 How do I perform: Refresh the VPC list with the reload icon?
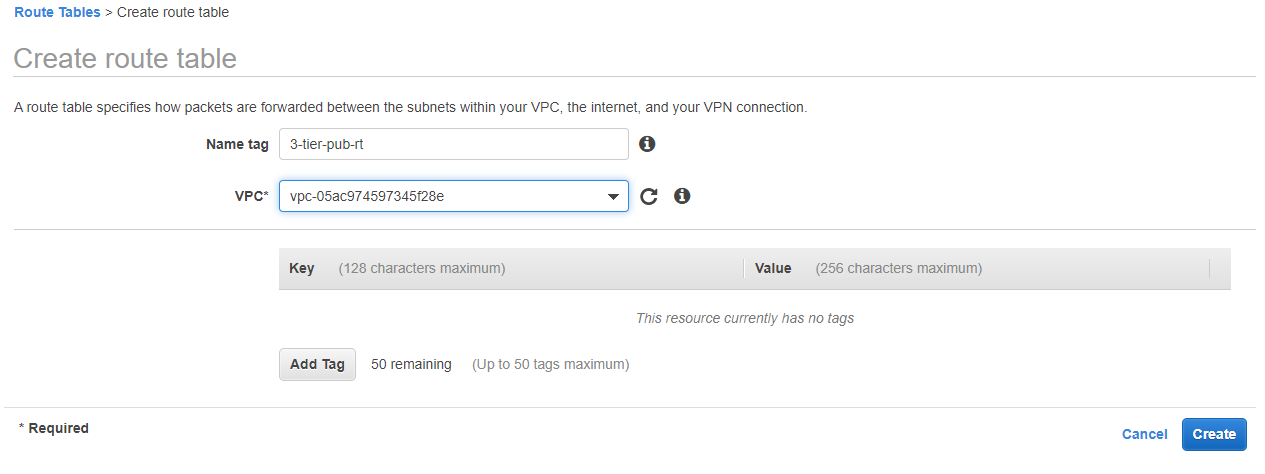coord(649,196)
